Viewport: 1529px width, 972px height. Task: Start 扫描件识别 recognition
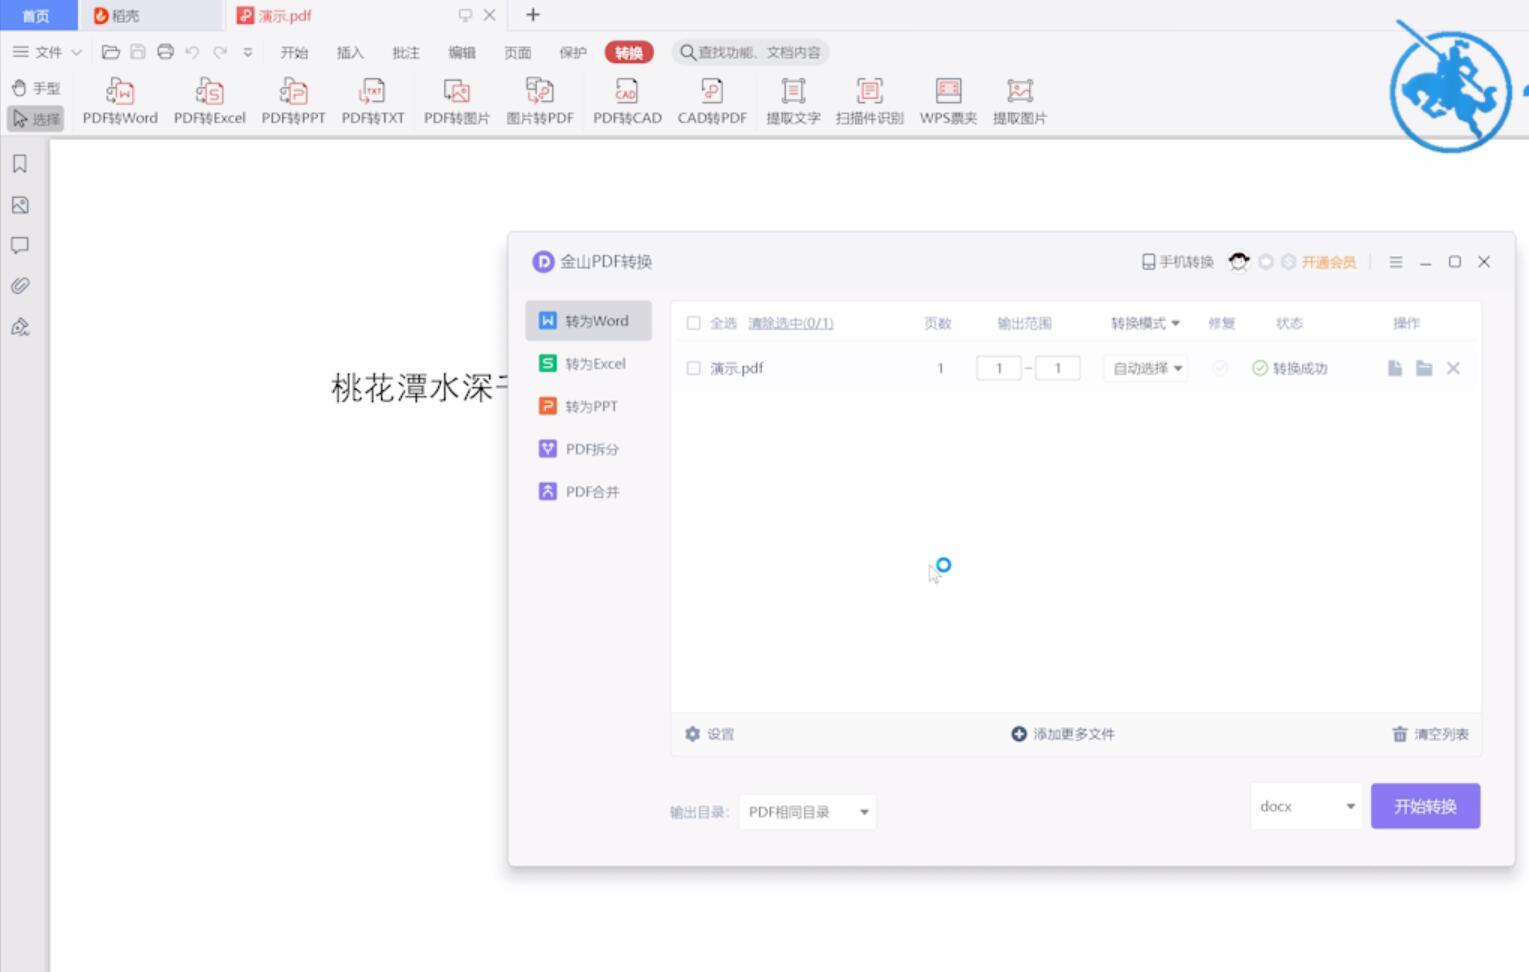869,102
